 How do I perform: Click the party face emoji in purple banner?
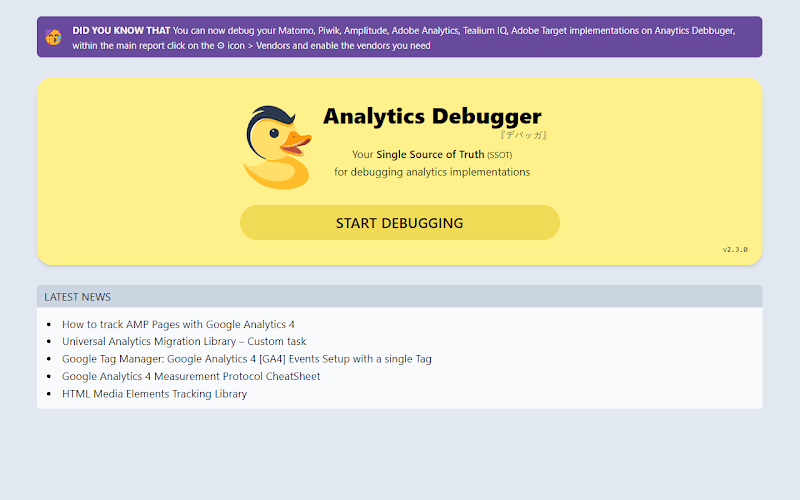pos(53,37)
